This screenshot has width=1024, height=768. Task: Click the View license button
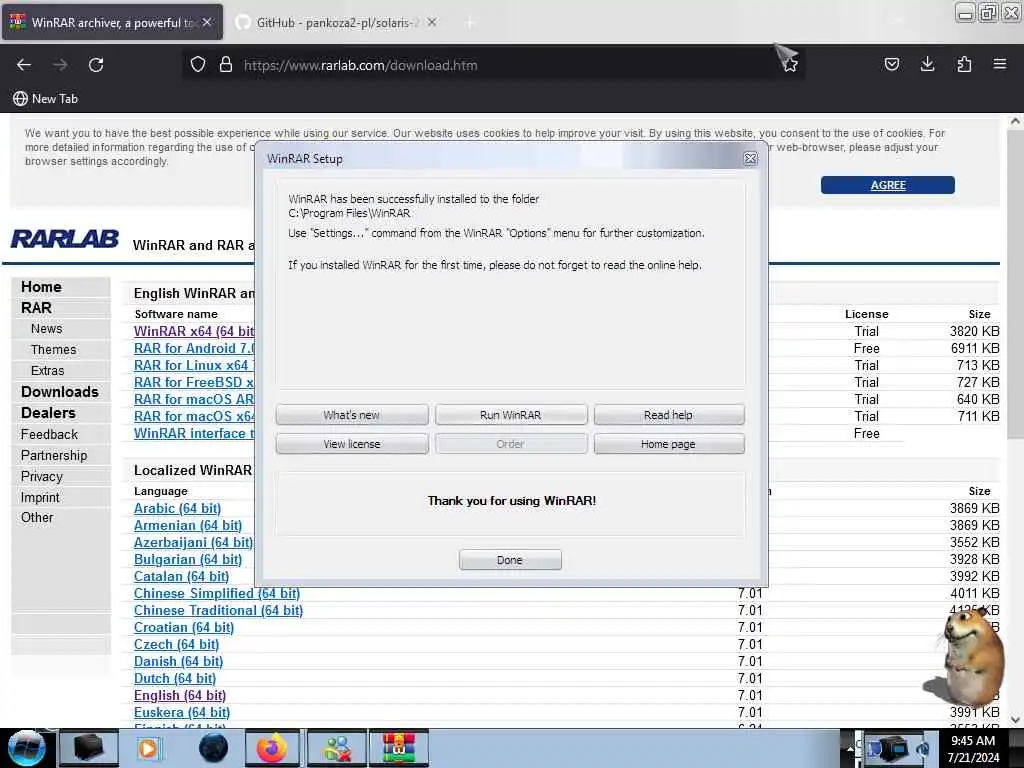[352, 444]
